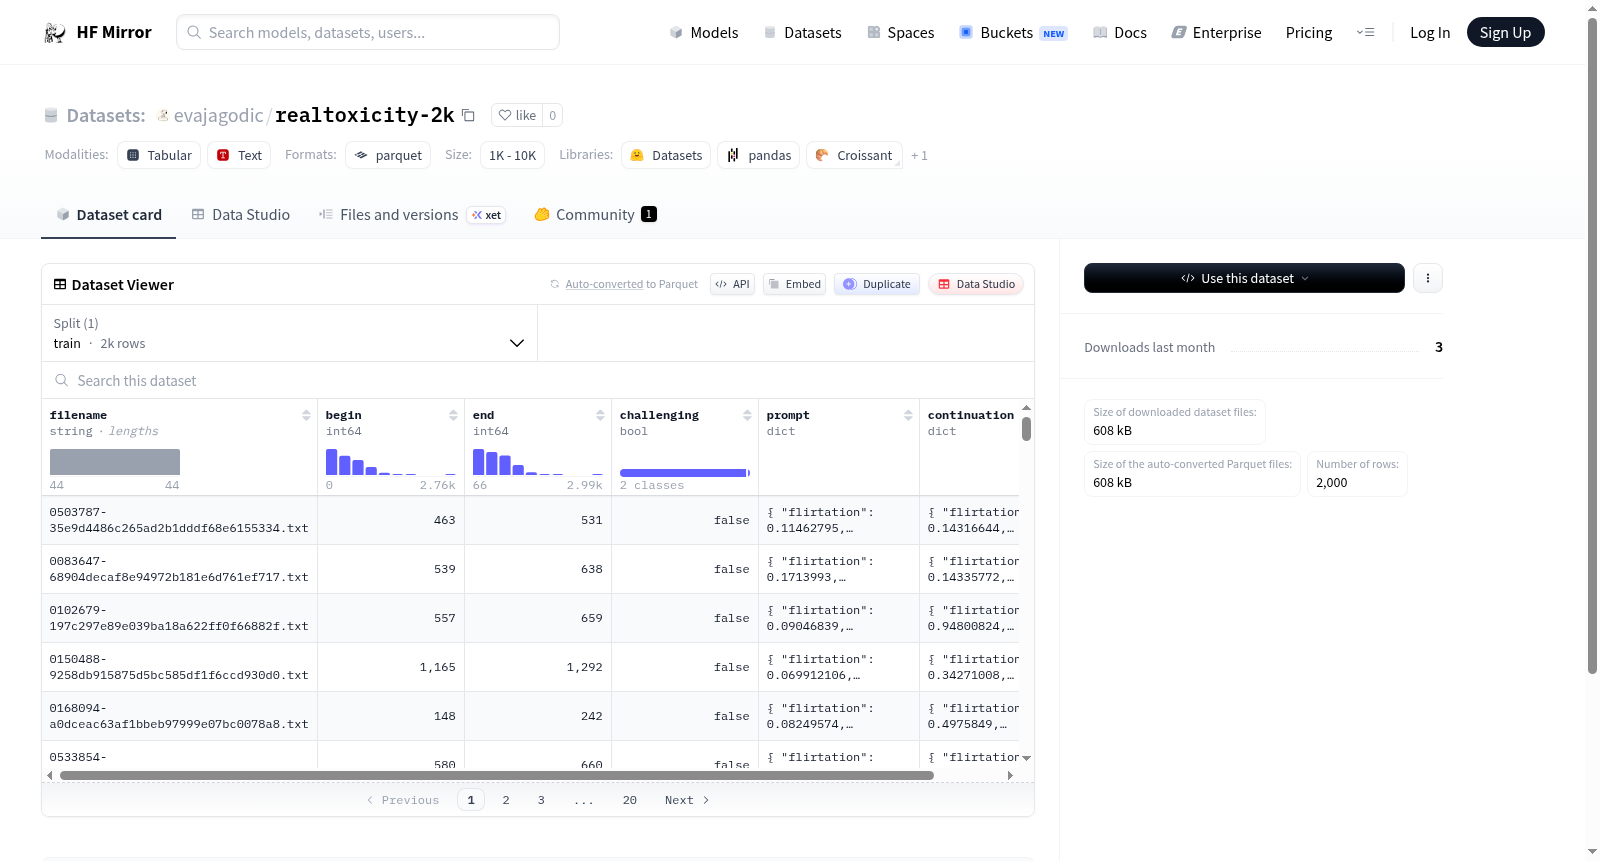This screenshot has width=1600, height=861.
Task: Sort by the challenging column
Action: tap(747, 415)
